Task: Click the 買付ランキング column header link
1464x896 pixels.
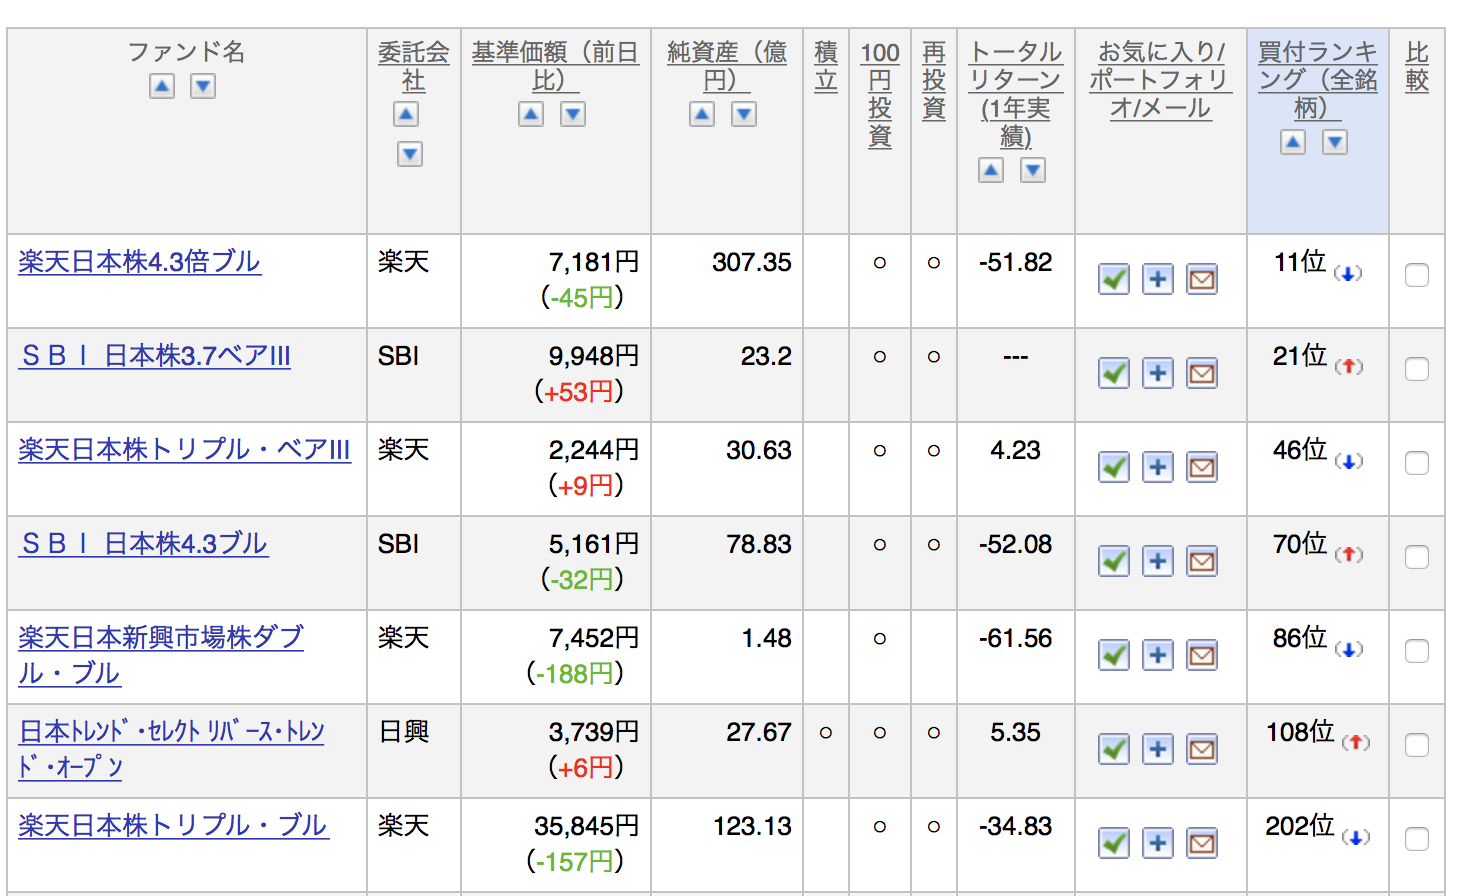Action: click(x=1317, y=79)
